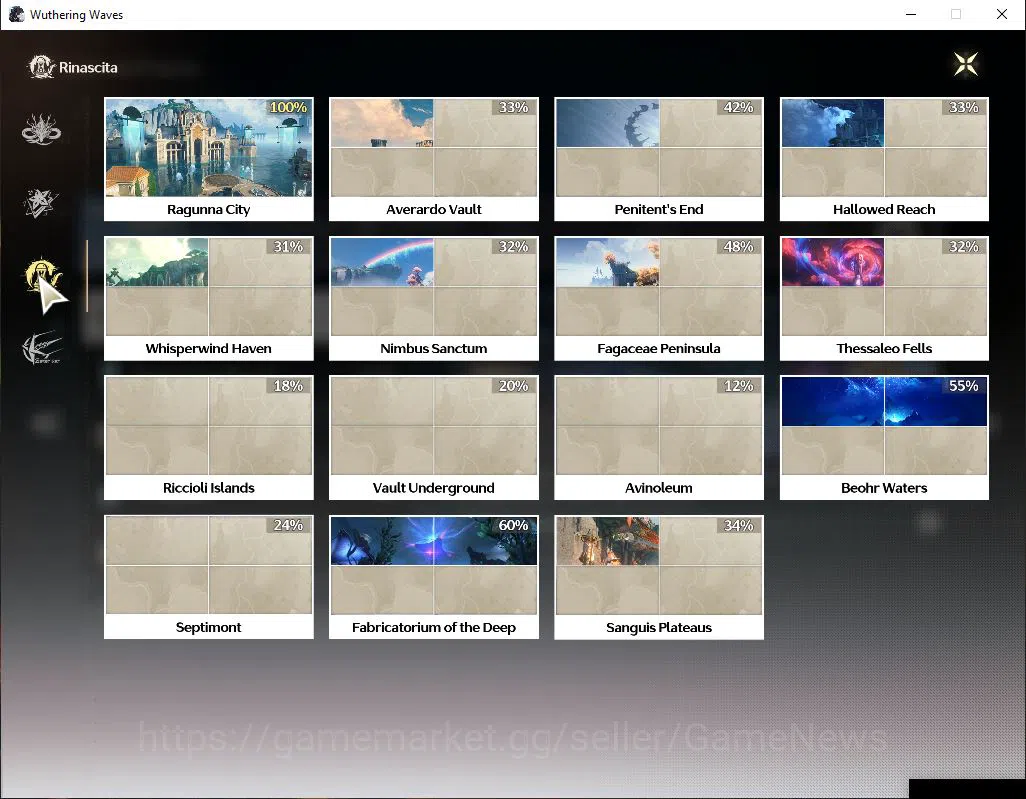Viewport: 1026px width, 799px height.
Task: Click the 55% badge on Beohr Waters
Action: coord(964,386)
